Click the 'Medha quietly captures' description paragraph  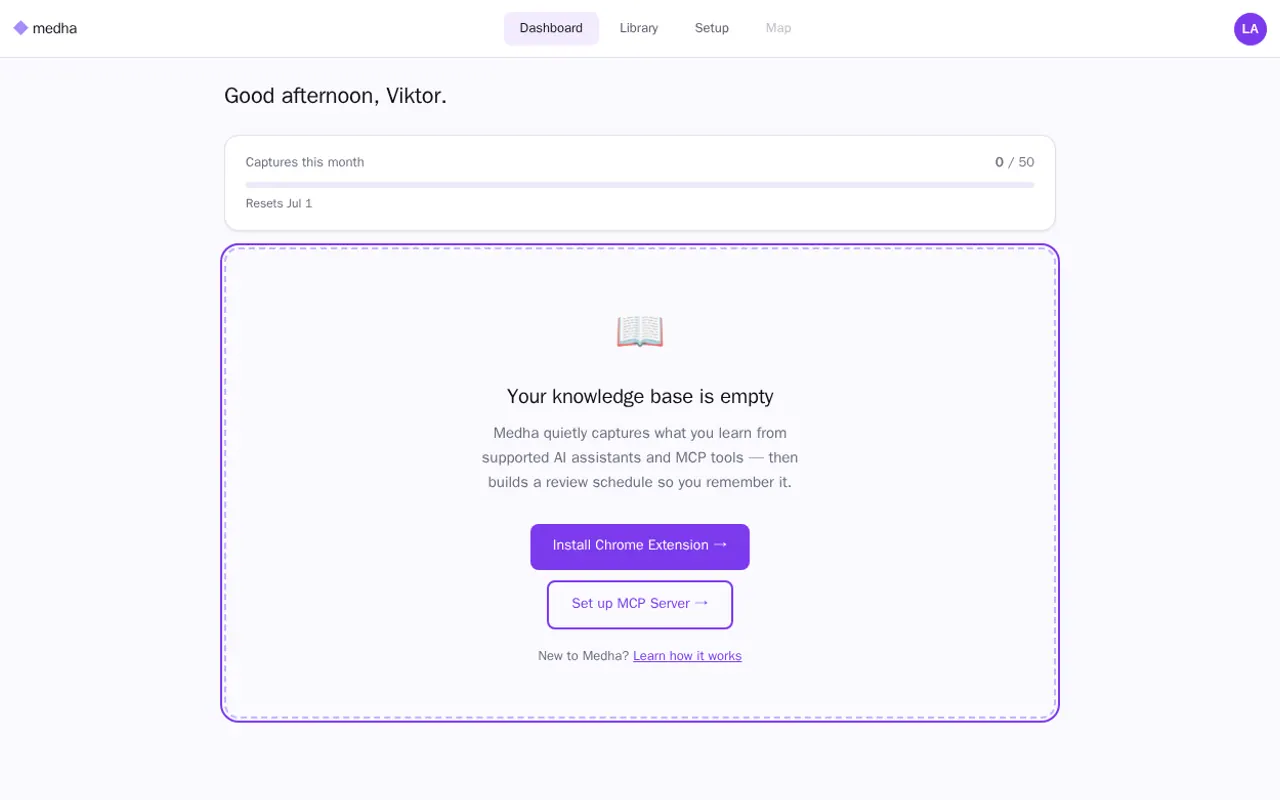coord(640,457)
